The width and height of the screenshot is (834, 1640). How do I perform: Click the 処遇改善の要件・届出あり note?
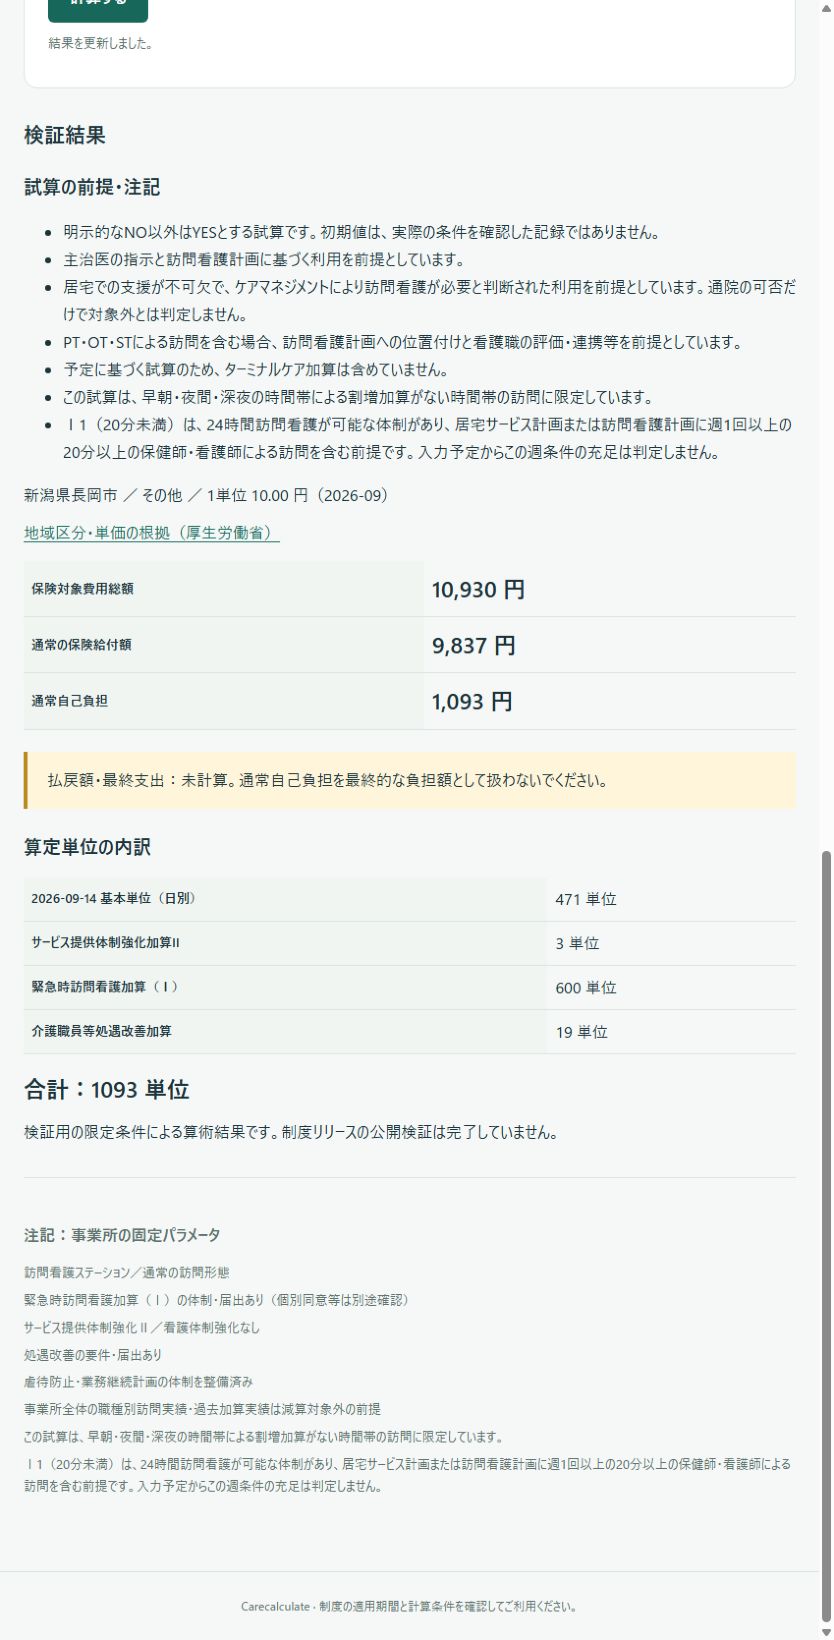[93, 1355]
